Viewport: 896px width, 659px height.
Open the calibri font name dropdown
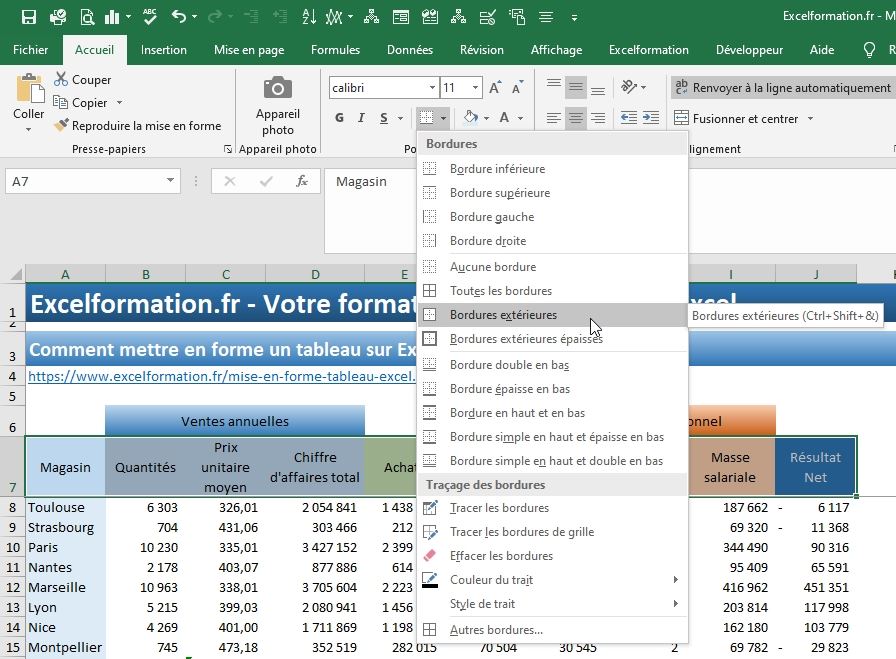click(x=433, y=88)
